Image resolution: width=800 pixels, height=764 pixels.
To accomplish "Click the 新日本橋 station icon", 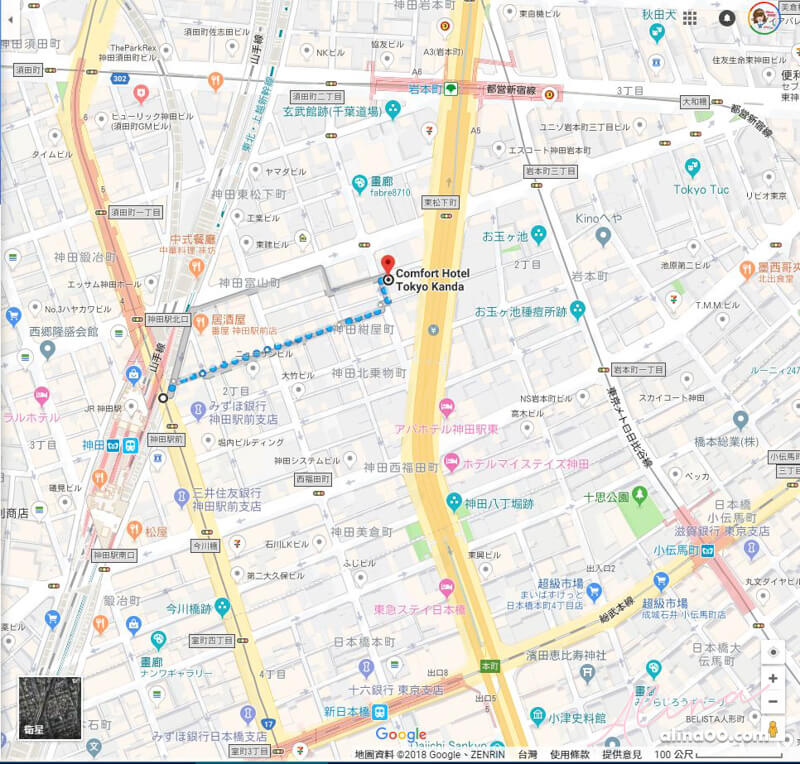I will pyautogui.click(x=380, y=712).
